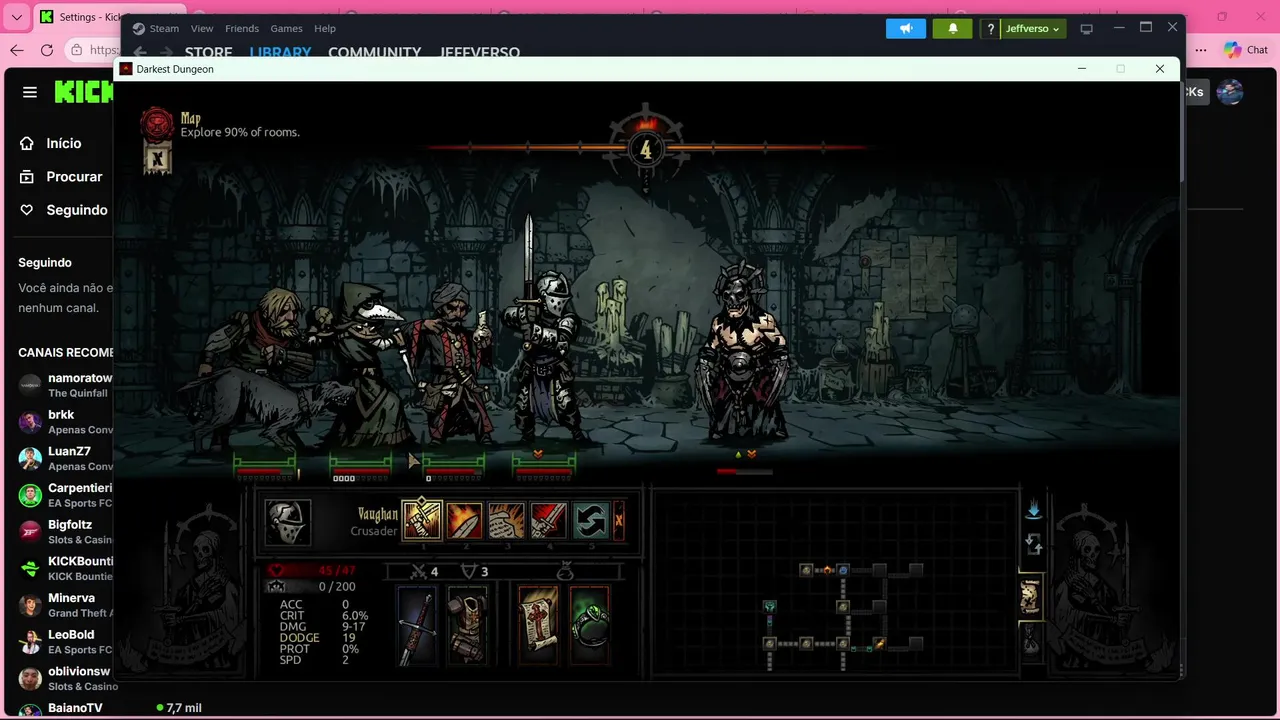
Task: Open the brkk recommended channel
Action: (x=66, y=421)
